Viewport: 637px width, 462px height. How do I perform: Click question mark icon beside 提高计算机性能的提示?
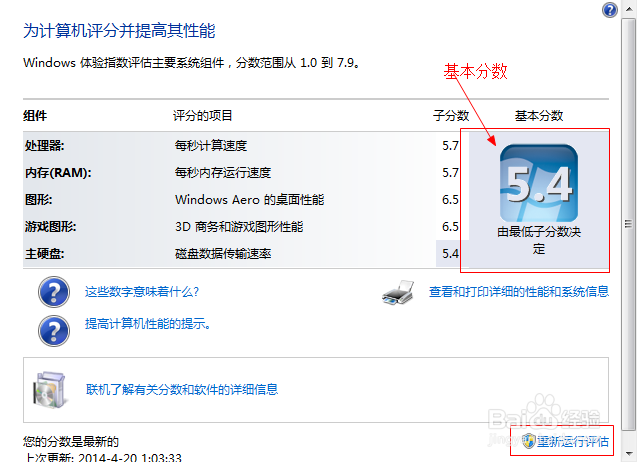pos(54,331)
